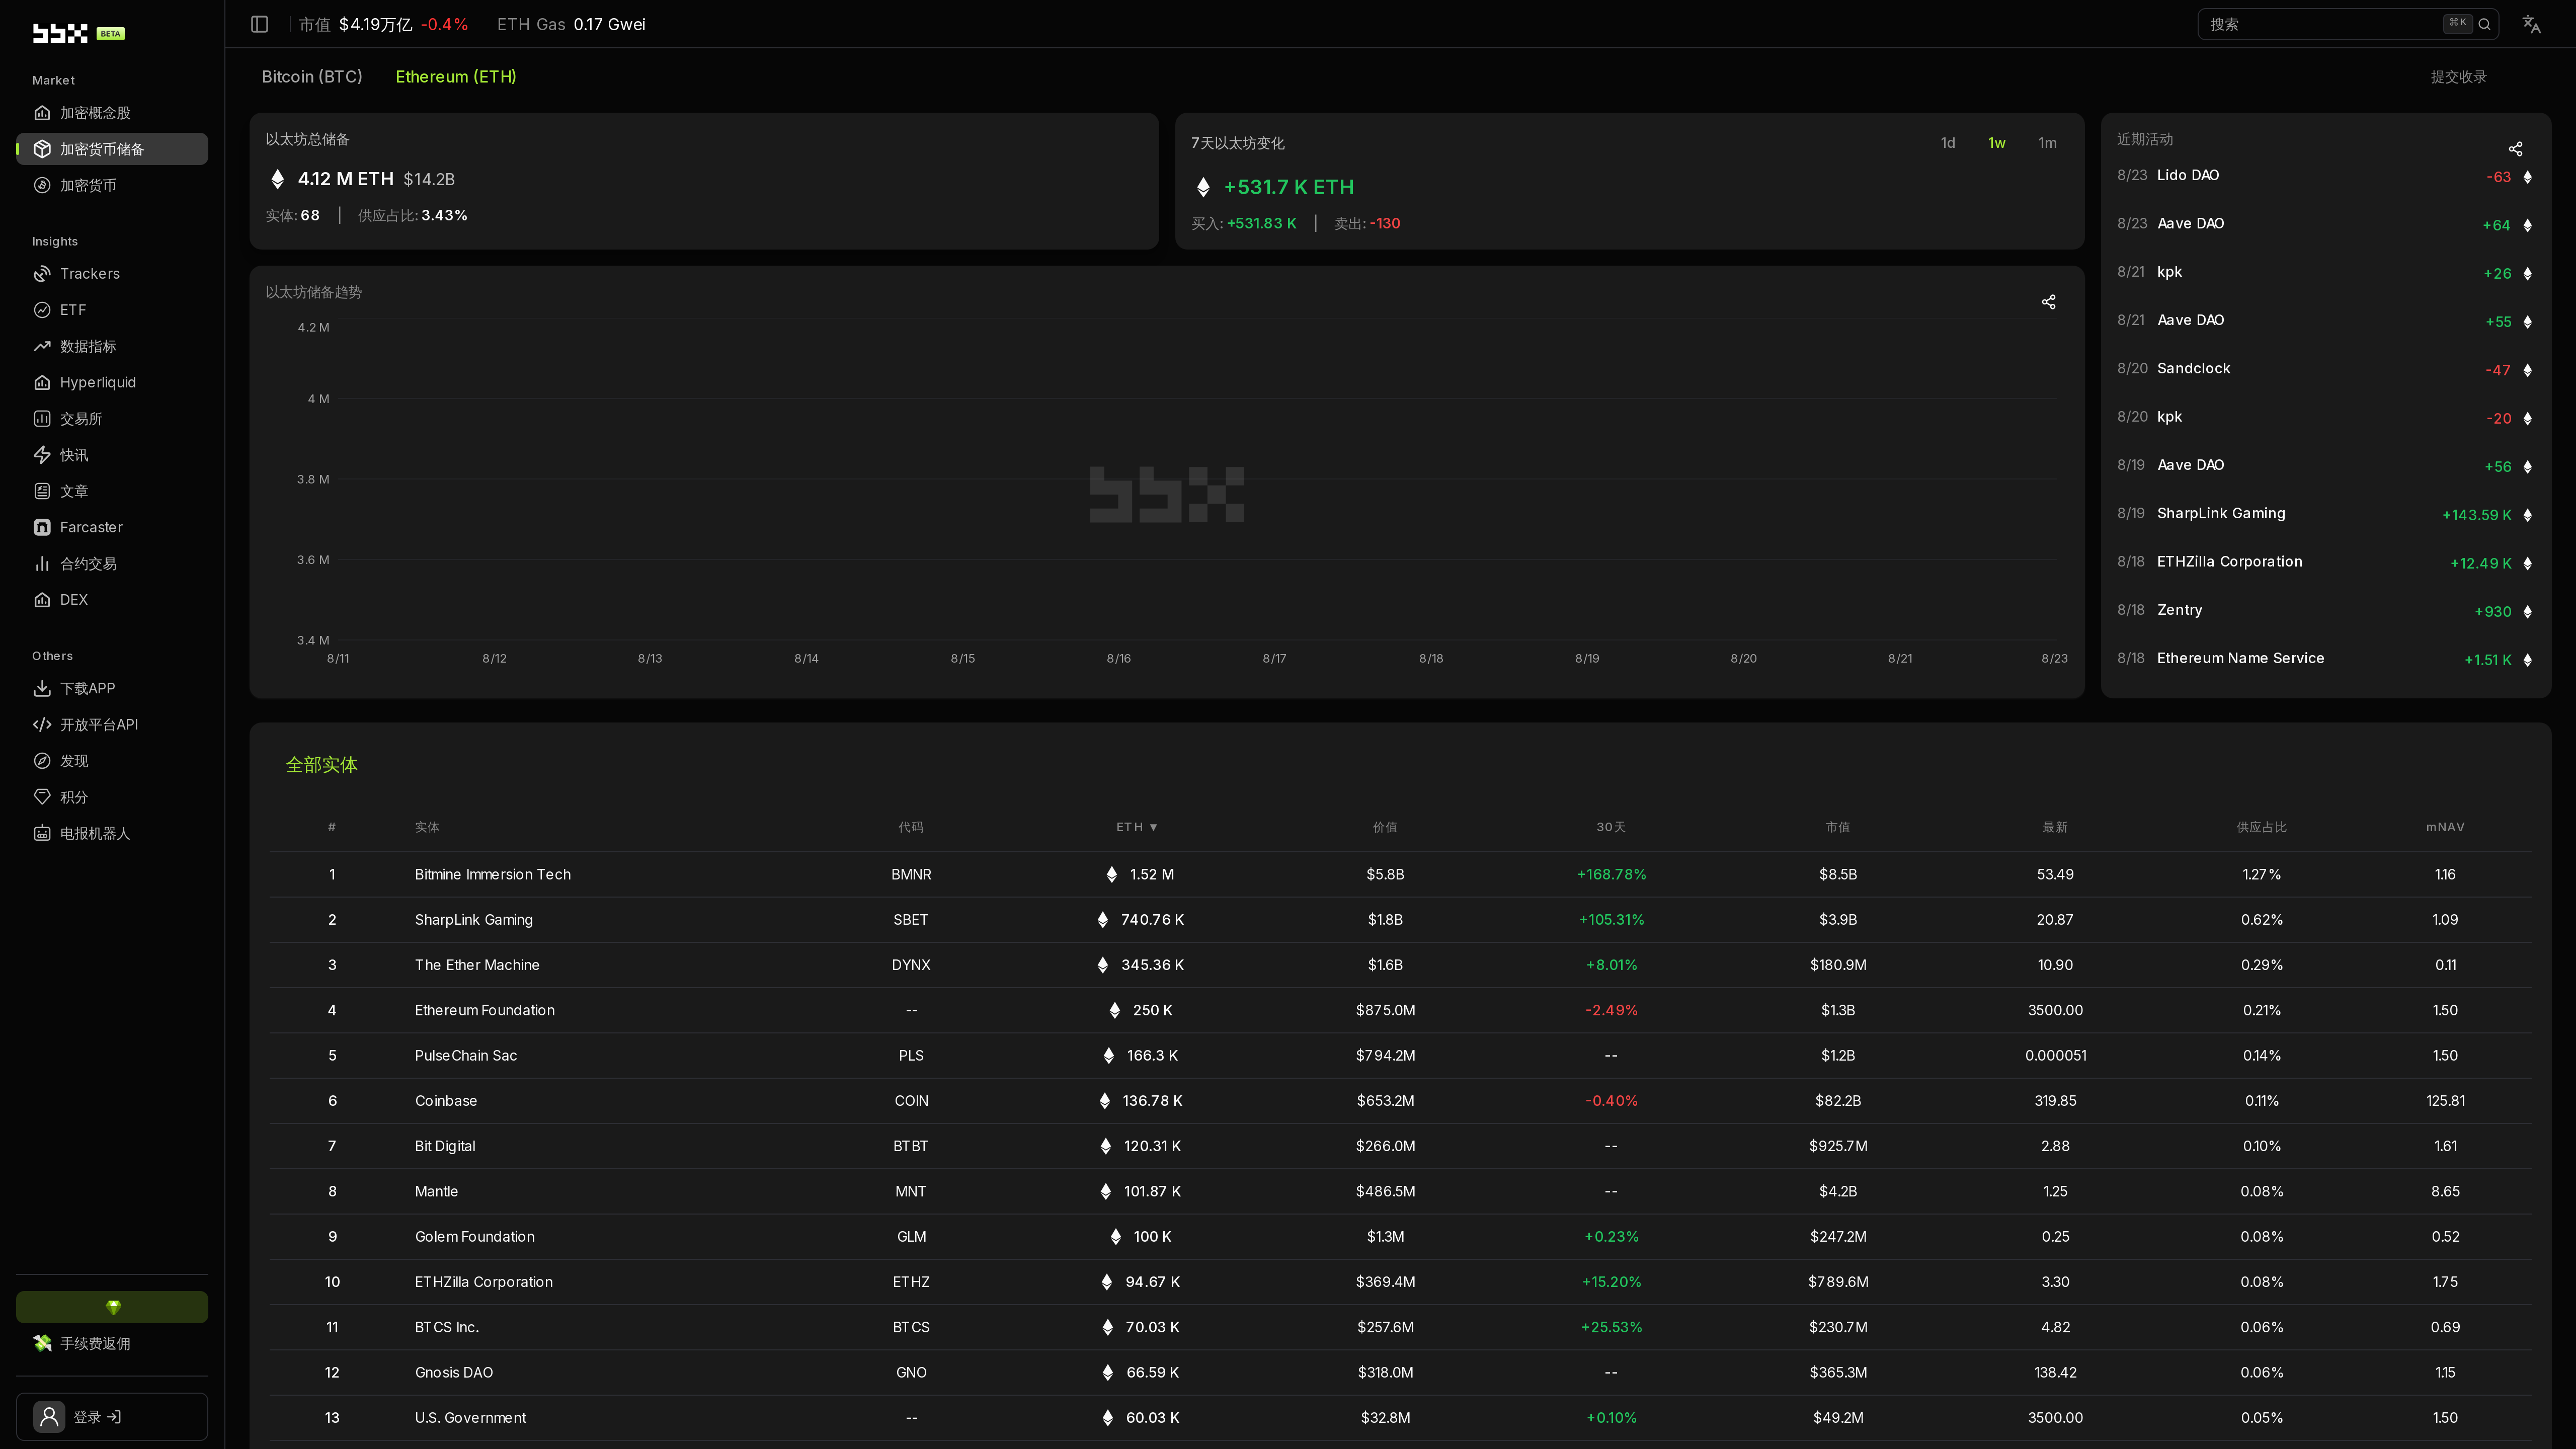This screenshot has width=2576, height=1449.
Task: Sort by the ETH column header
Action: tap(1136, 827)
